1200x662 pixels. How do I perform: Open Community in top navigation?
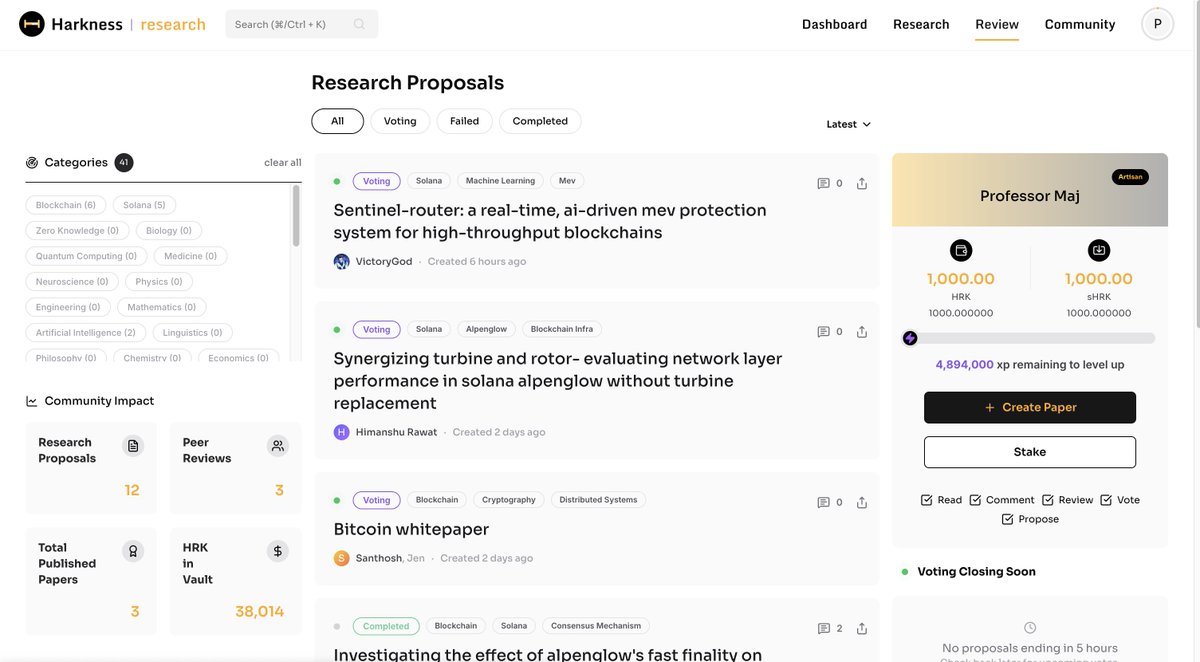point(1080,24)
